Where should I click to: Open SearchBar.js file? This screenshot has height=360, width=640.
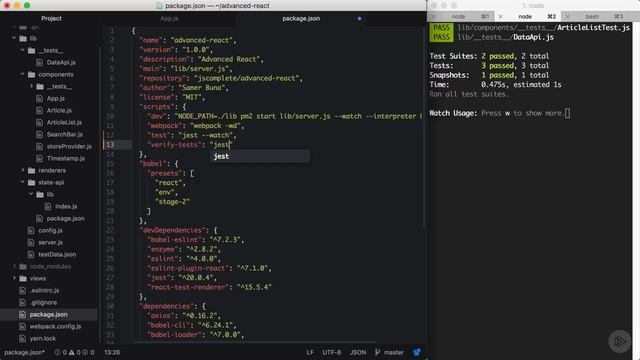tap(64, 134)
